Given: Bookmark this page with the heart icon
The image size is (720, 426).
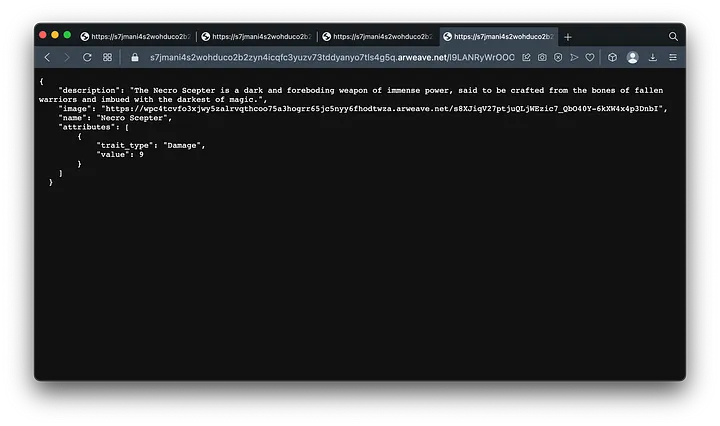Looking at the screenshot, I should click(x=590, y=58).
